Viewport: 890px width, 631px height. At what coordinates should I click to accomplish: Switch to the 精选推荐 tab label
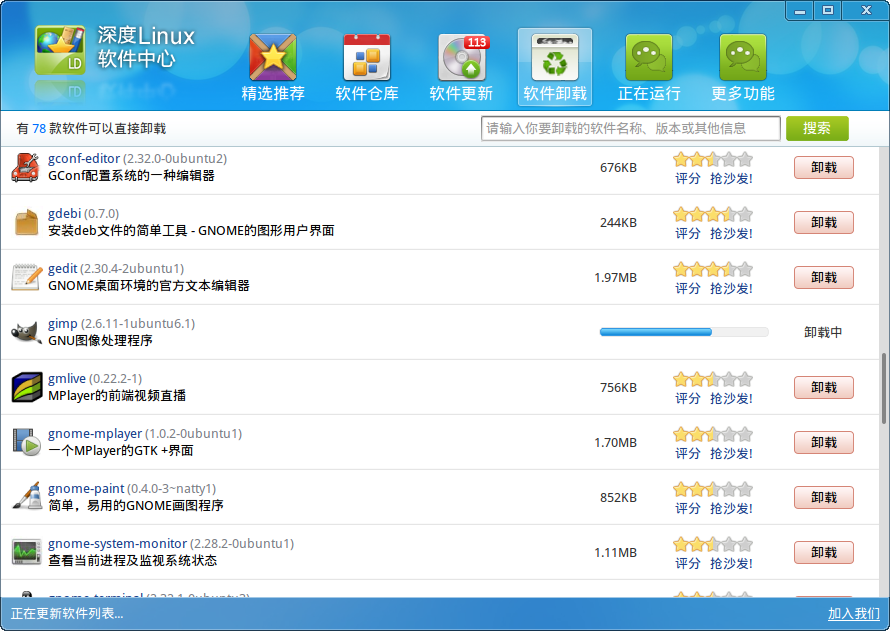click(273, 93)
